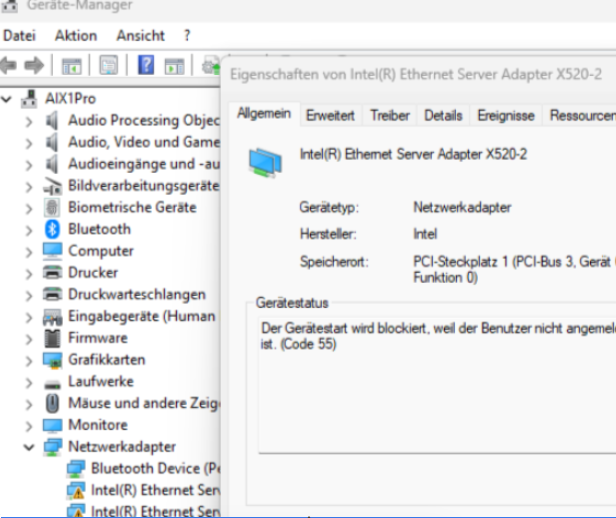Viewport: 616px width, 518px height.
Task: Open the Ansicht menu
Action: coord(140,36)
